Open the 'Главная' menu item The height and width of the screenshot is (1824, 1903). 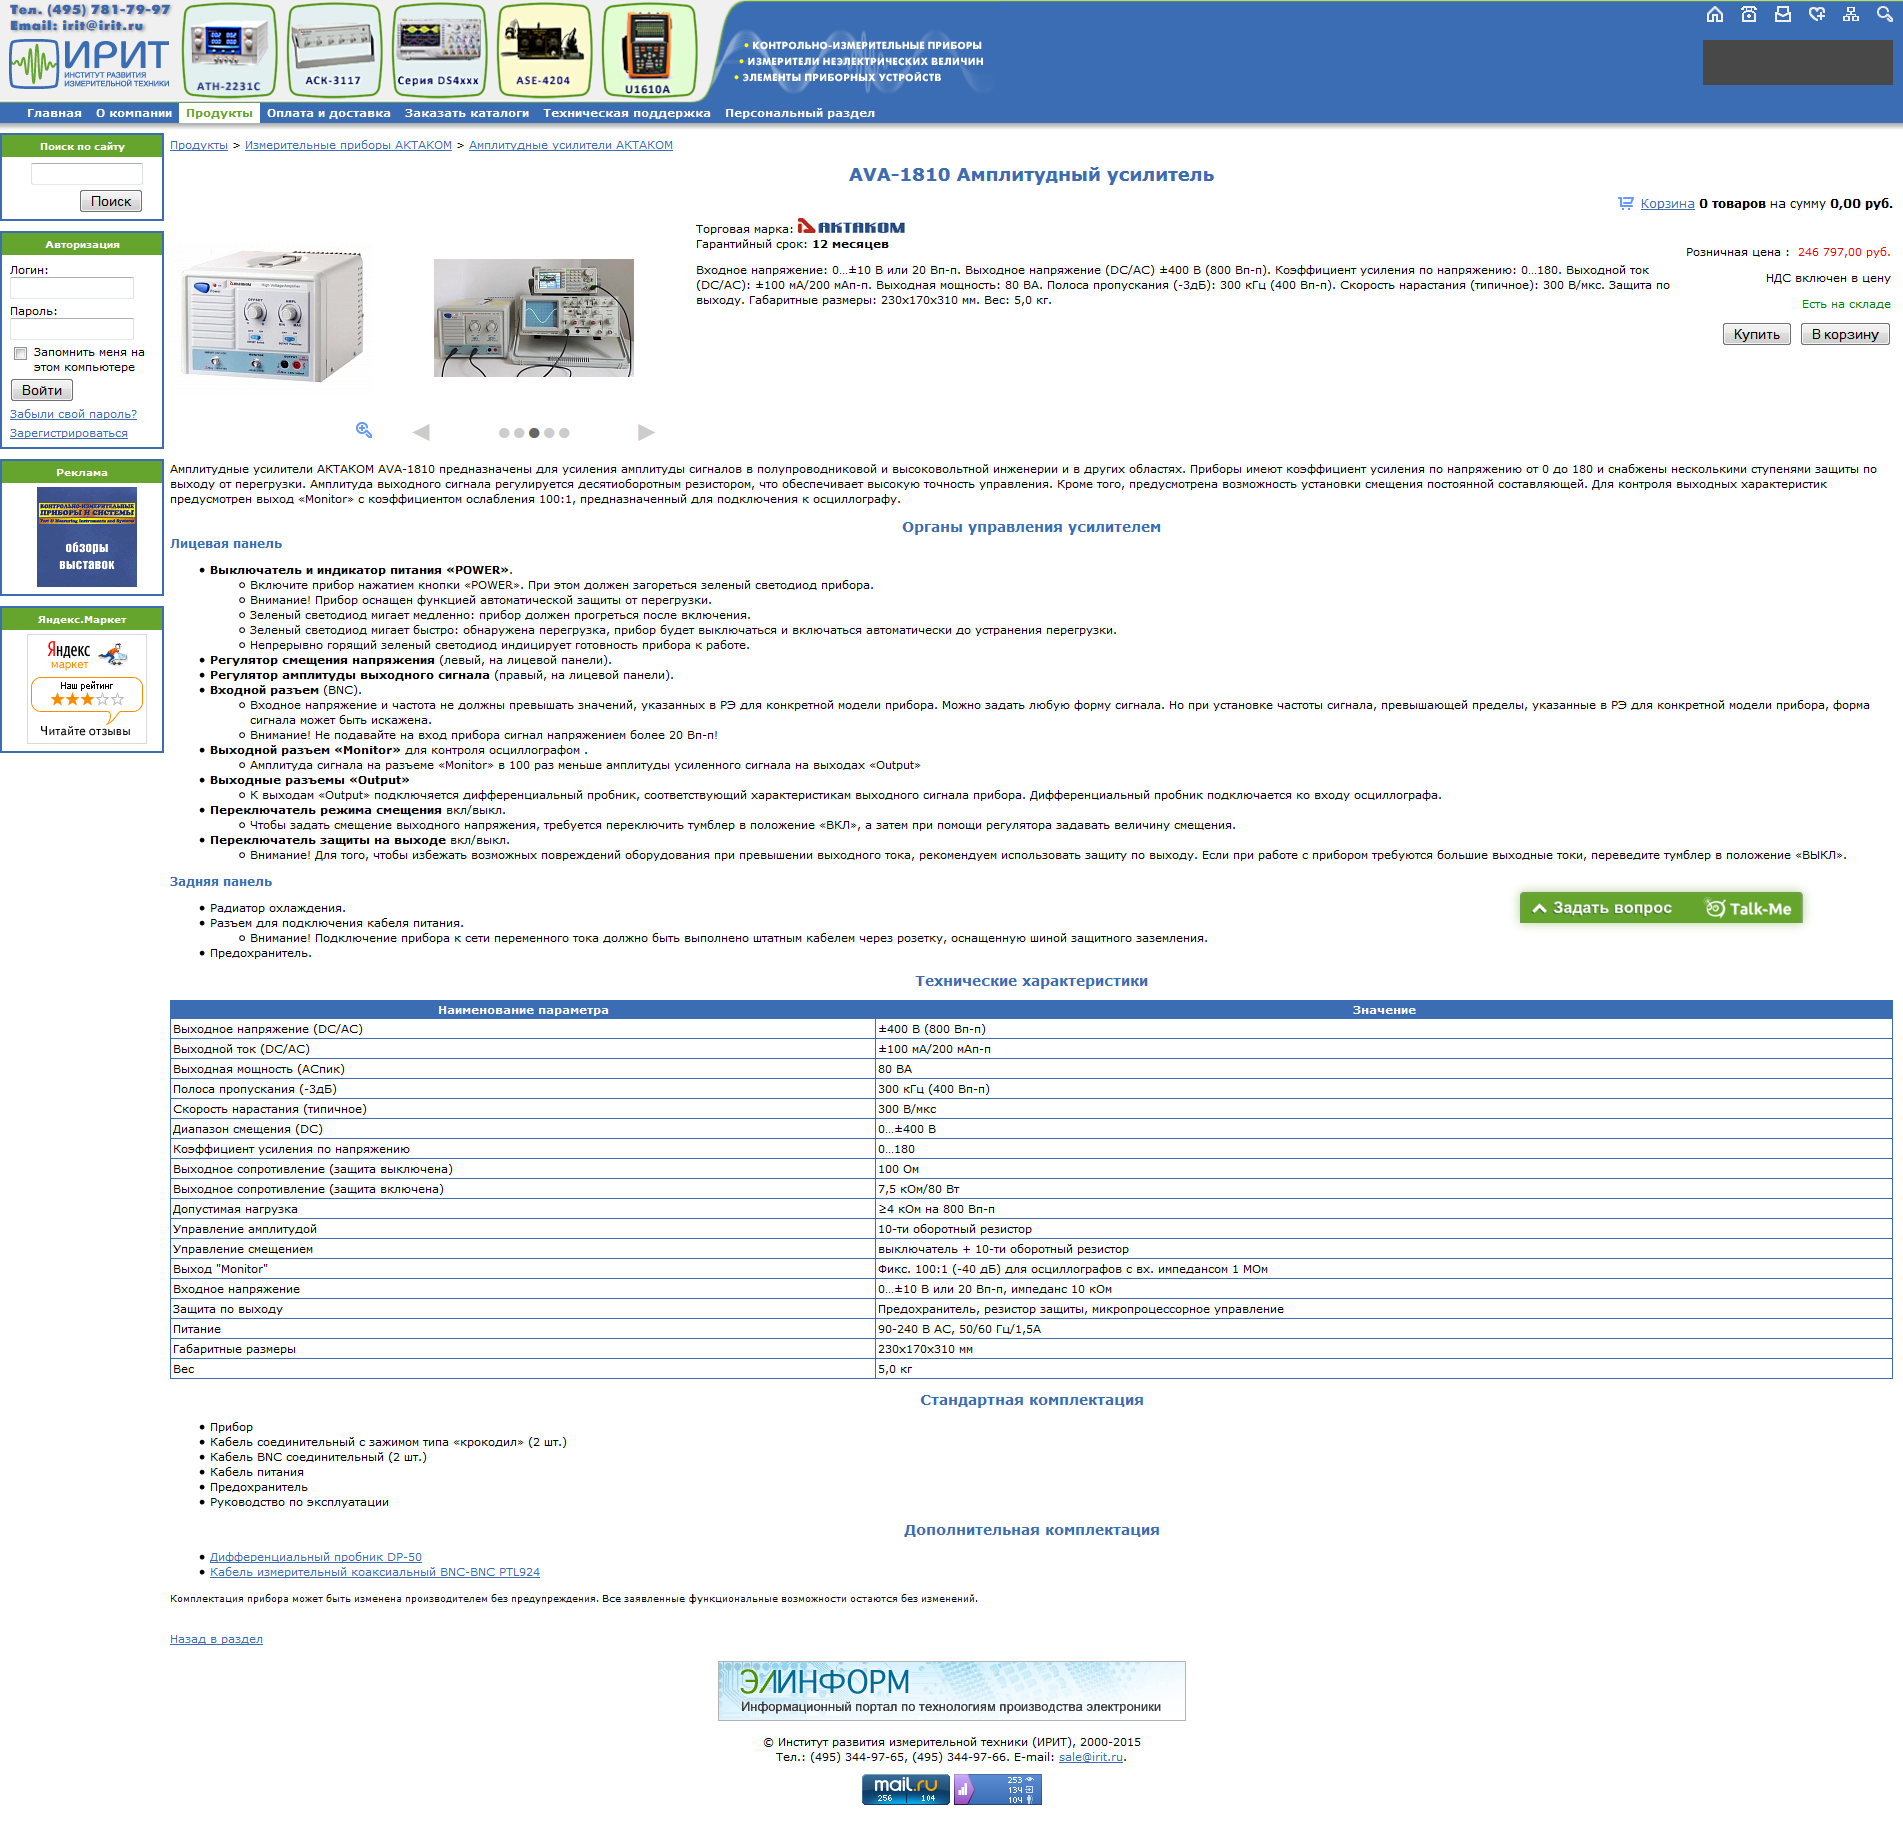pyautogui.click(x=54, y=113)
